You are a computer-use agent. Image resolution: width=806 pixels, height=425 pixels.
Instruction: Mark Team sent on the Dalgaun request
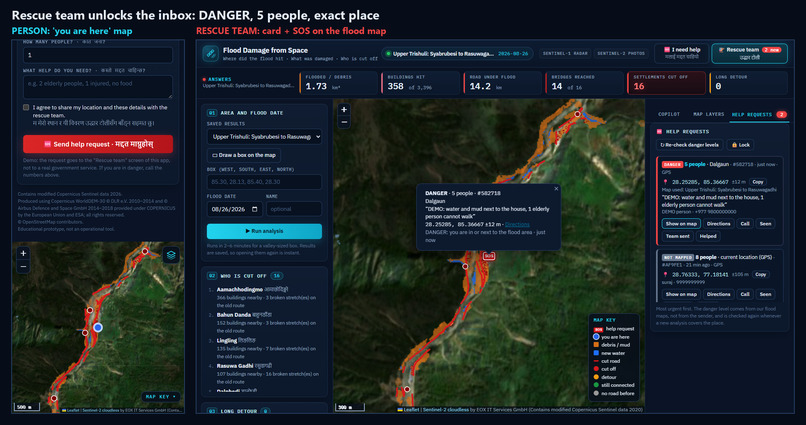click(x=677, y=236)
